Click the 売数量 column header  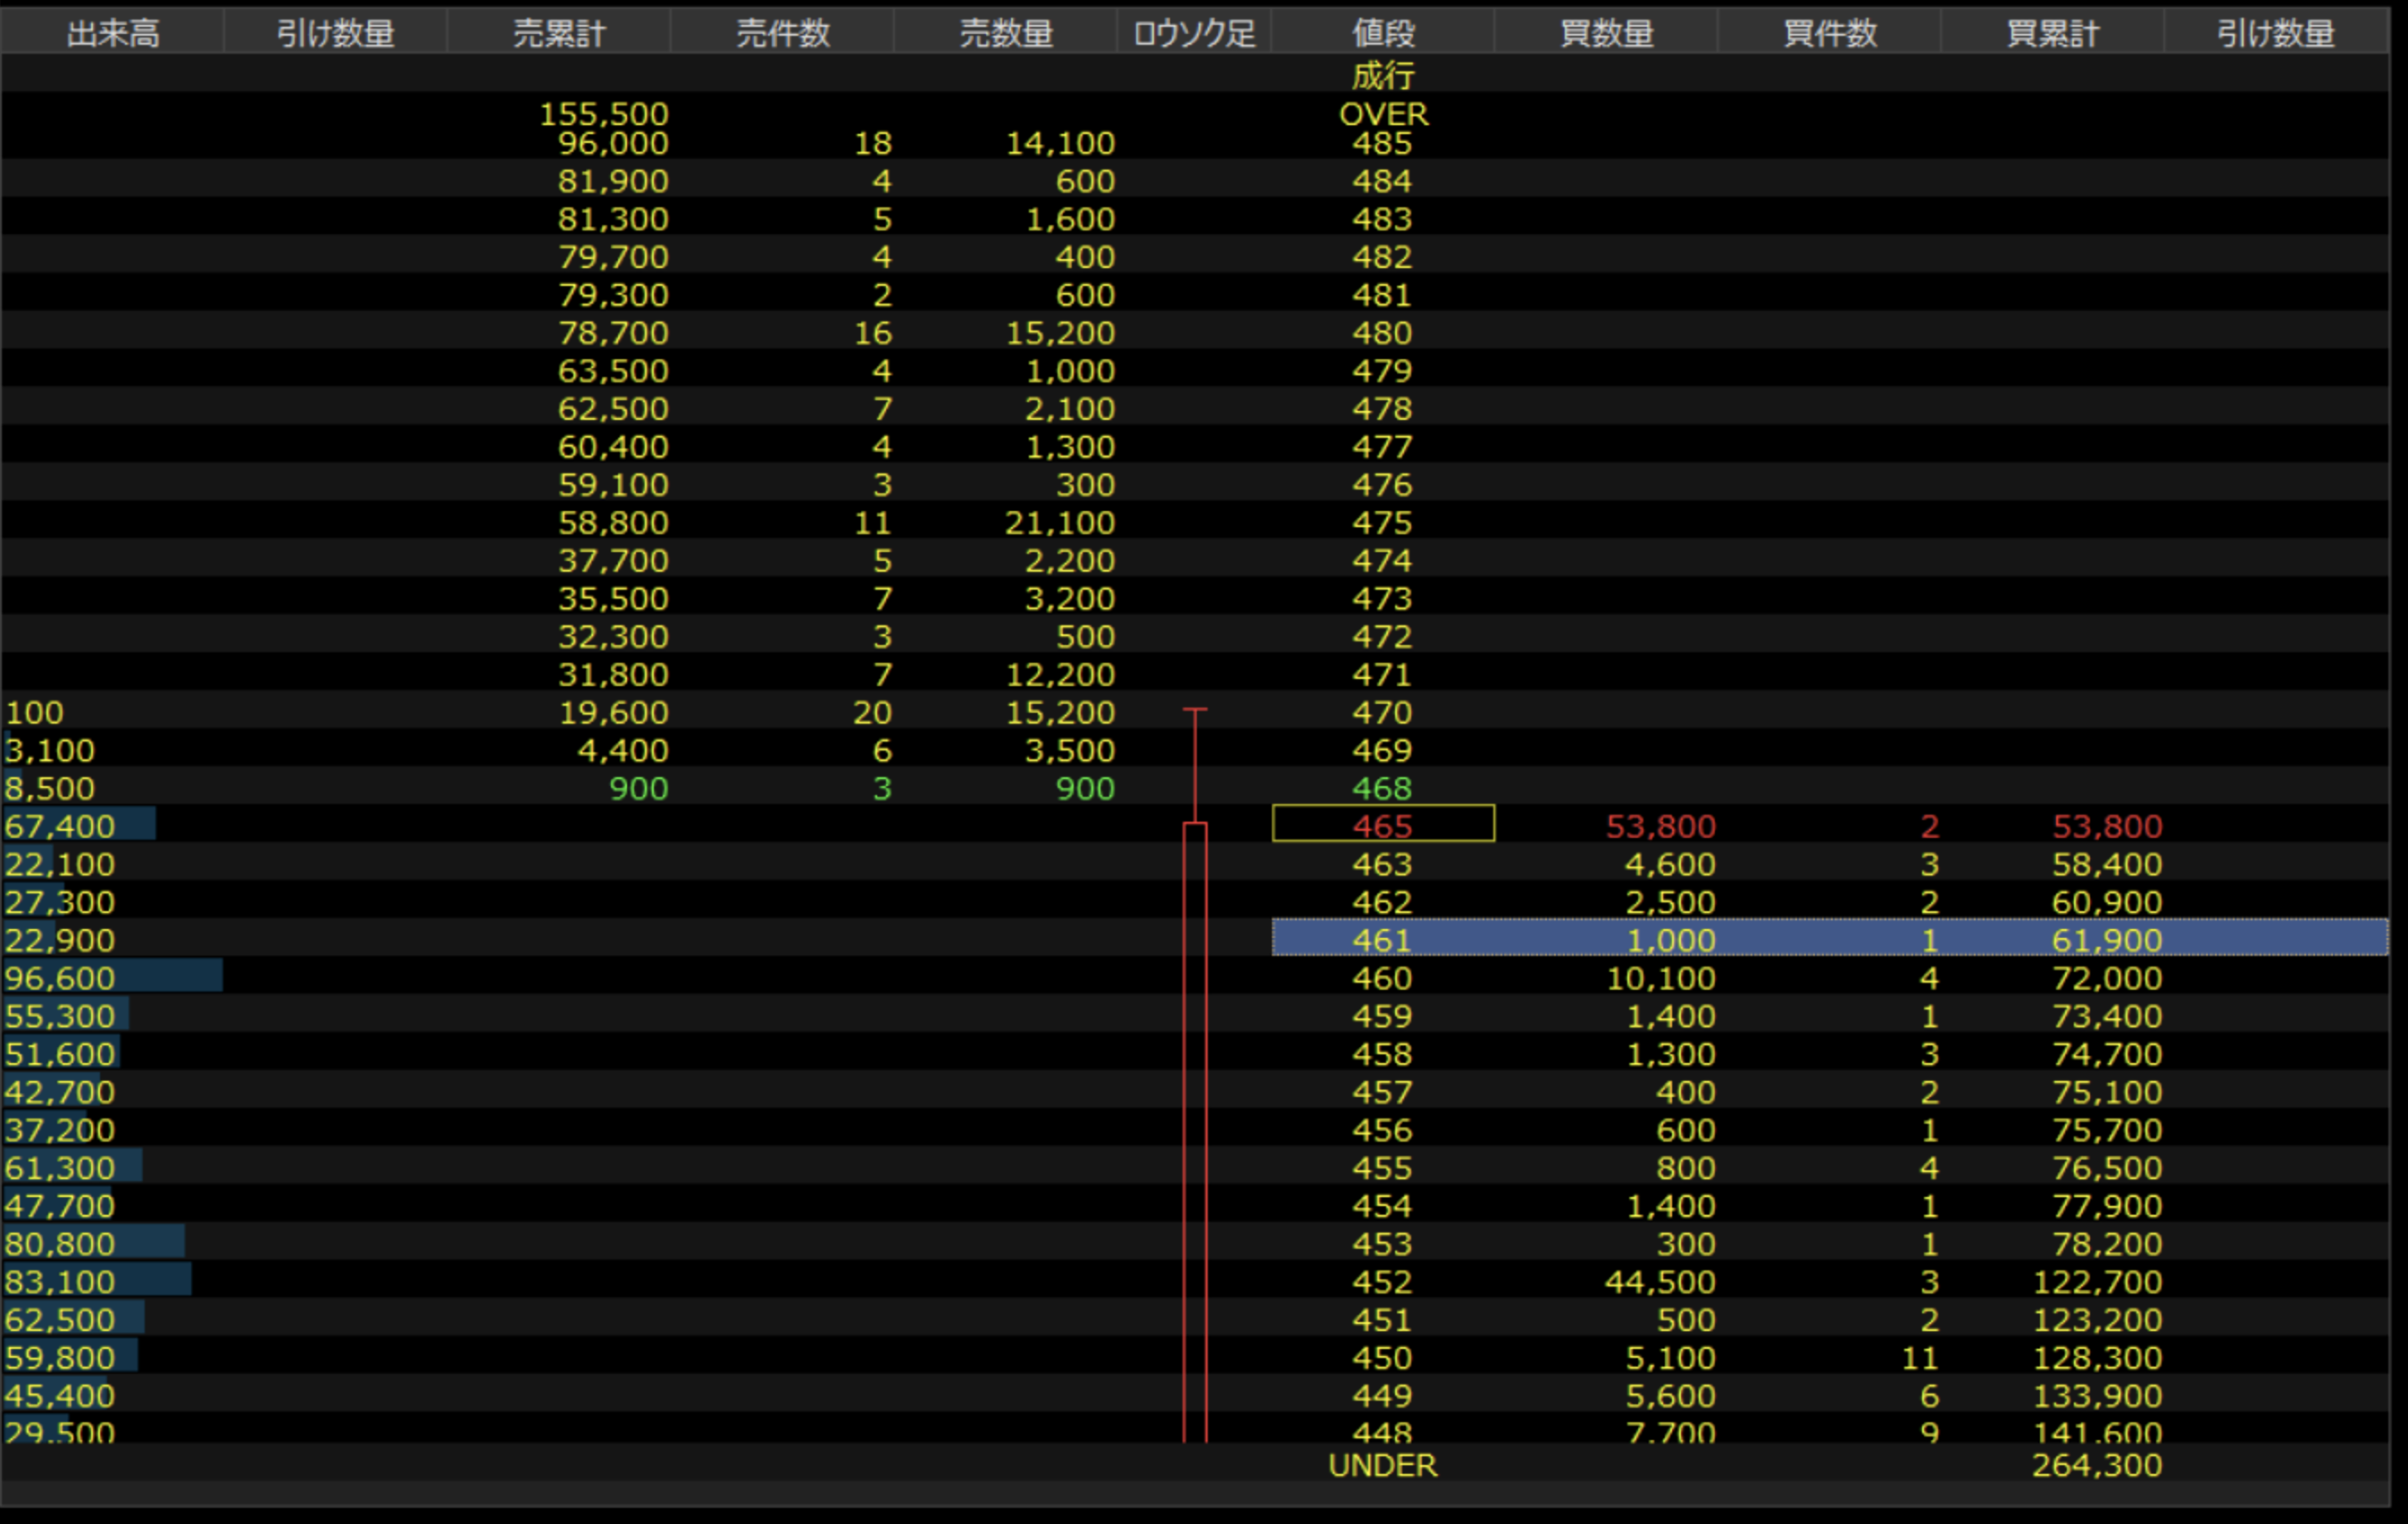1005,34
